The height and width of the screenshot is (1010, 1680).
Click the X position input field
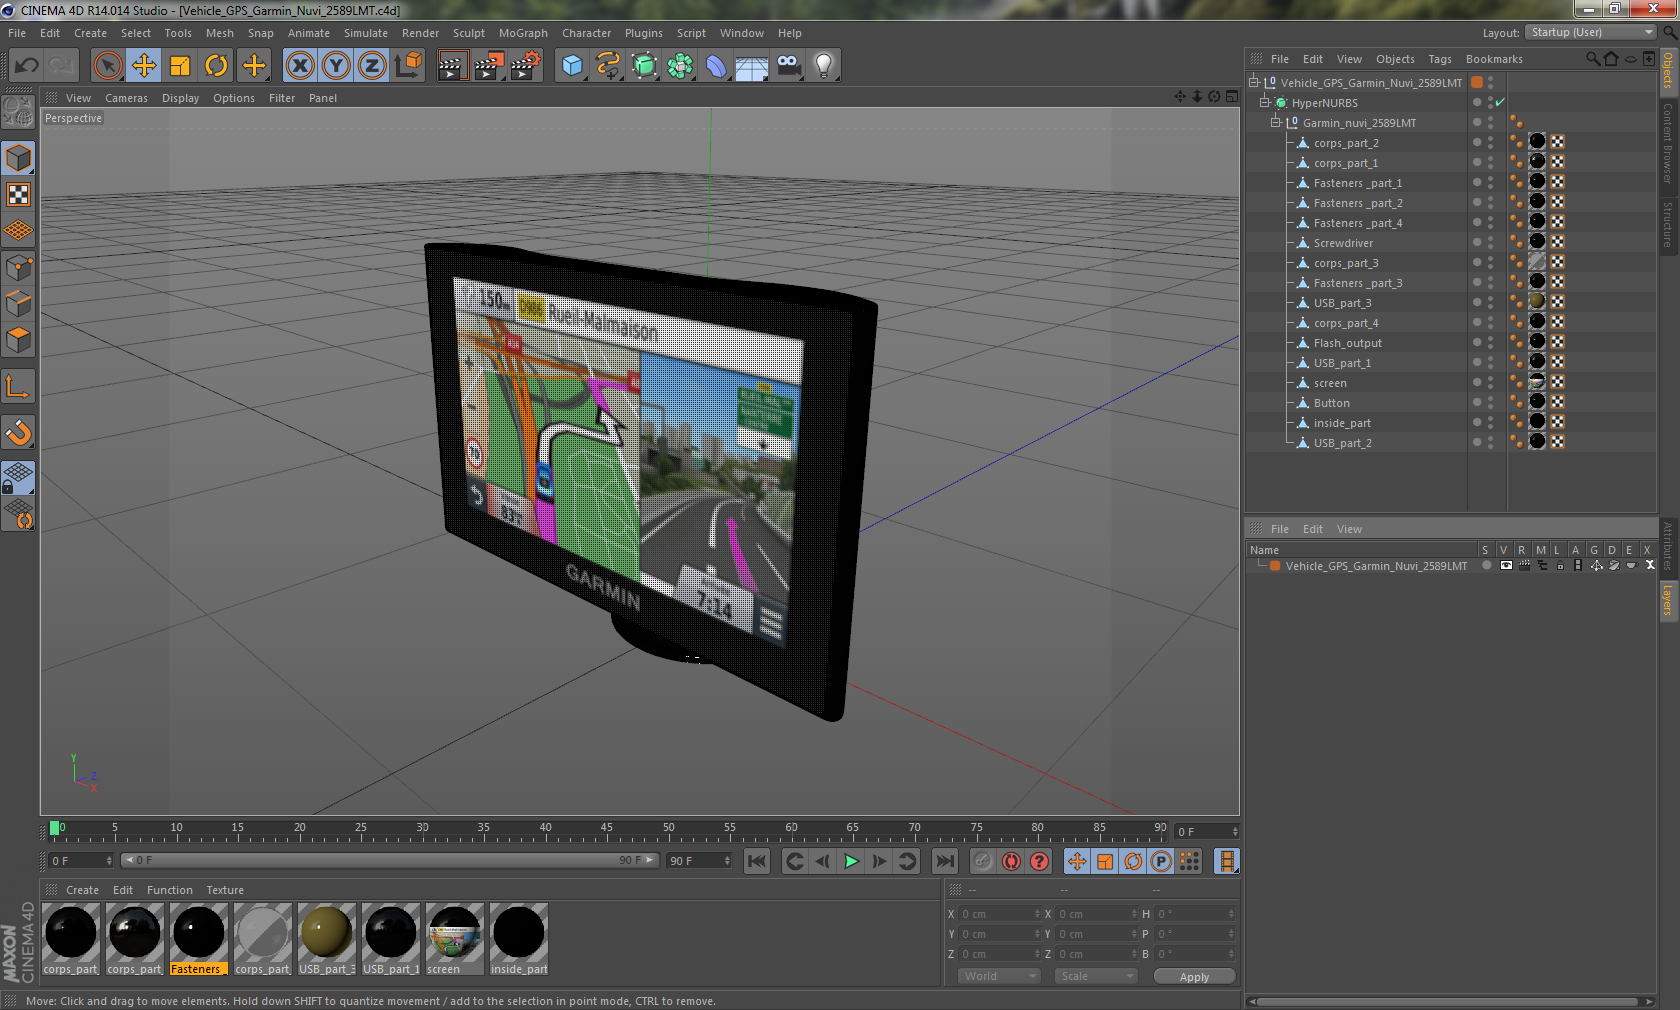pos(999,914)
